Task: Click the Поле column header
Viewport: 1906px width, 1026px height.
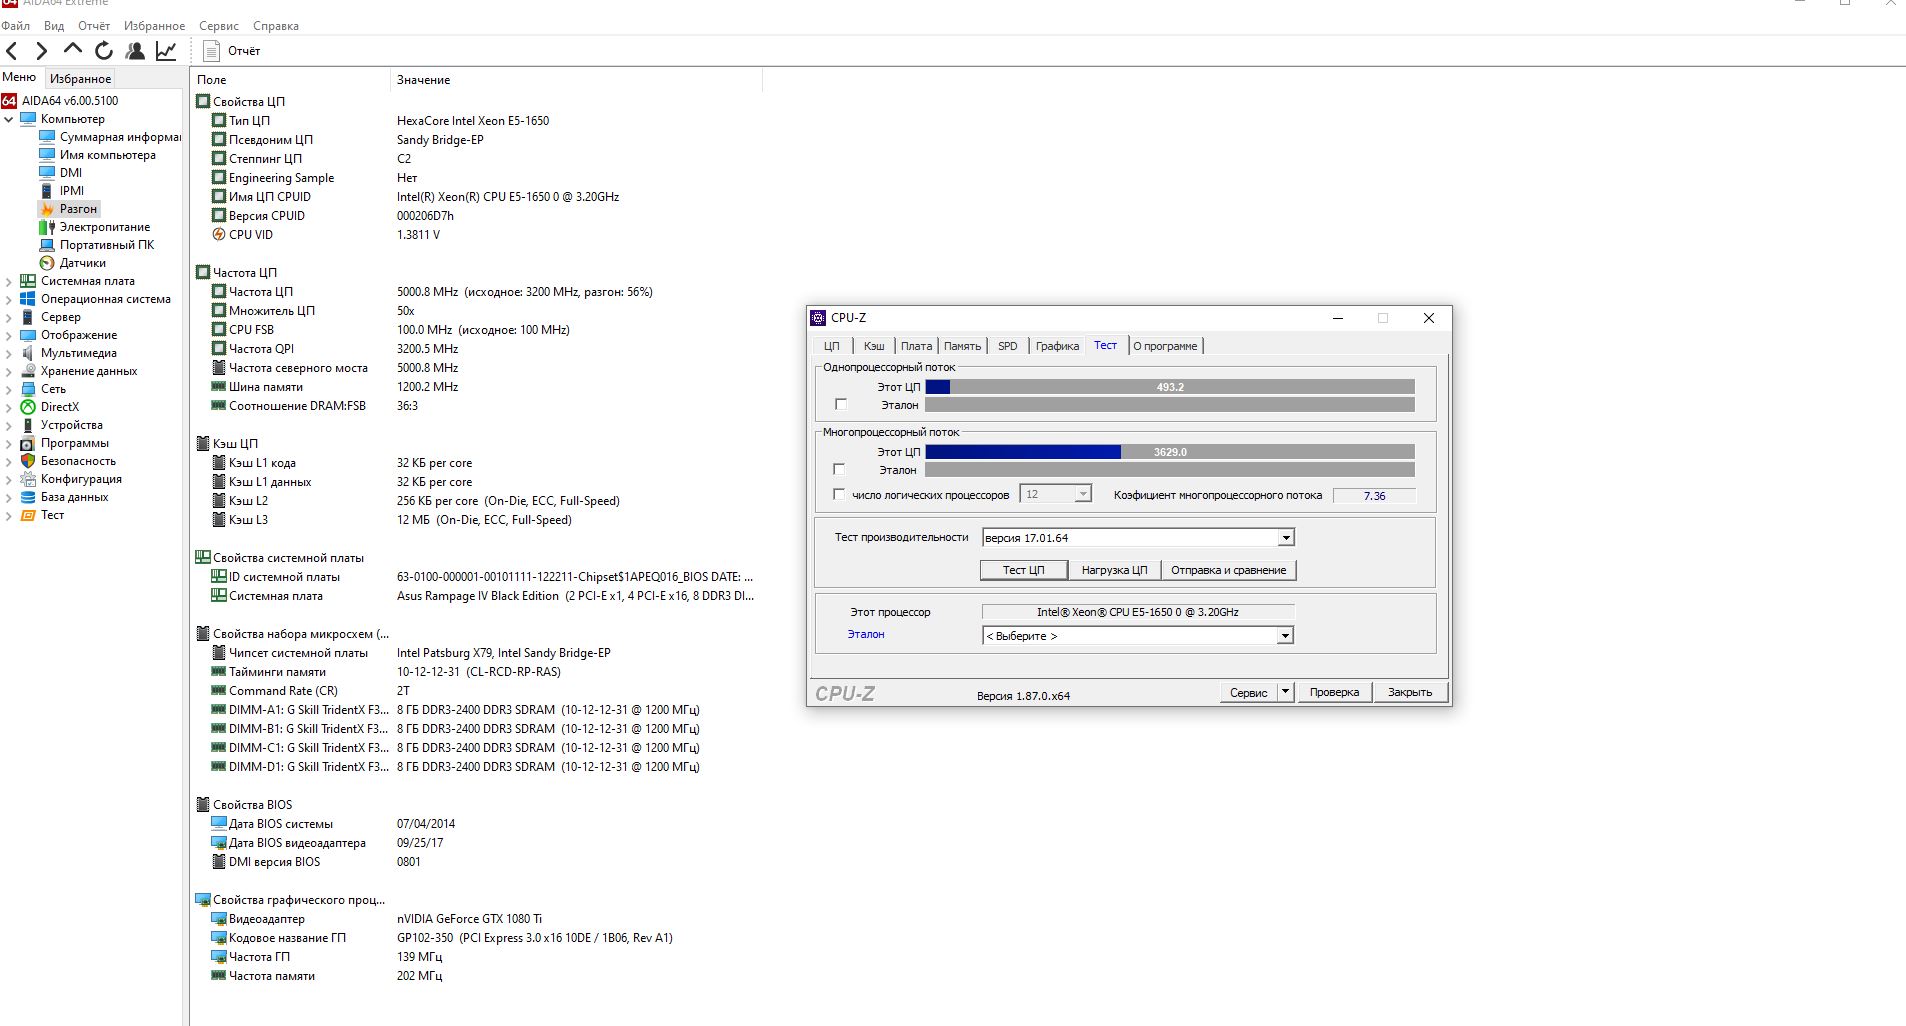Action: 290,80
